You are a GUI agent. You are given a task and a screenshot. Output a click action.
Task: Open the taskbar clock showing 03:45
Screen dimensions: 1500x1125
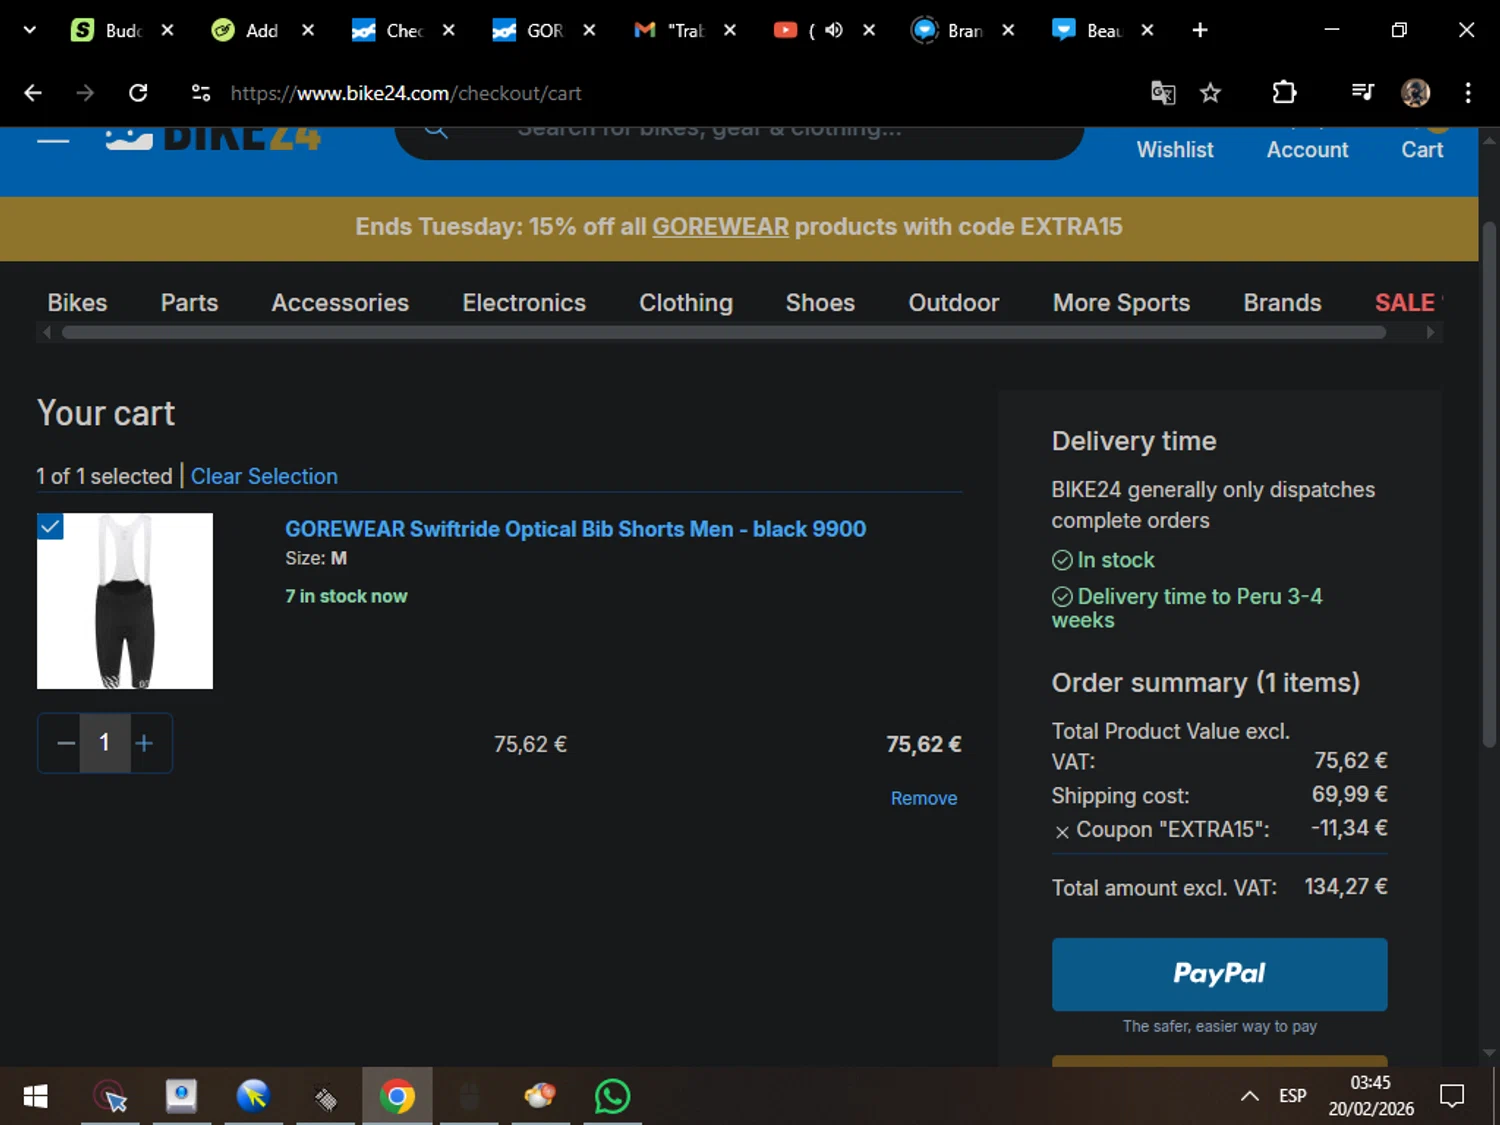[x=1371, y=1096]
